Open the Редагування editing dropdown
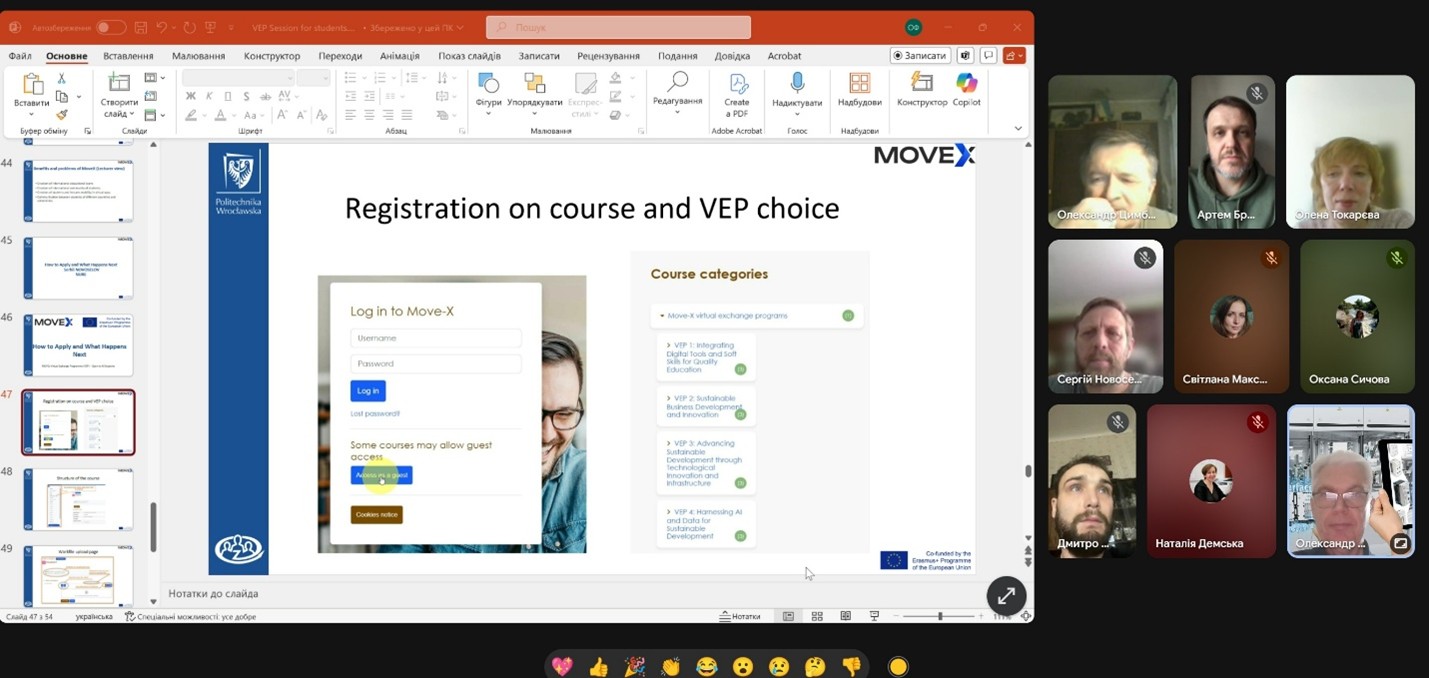 [x=677, y=112]
